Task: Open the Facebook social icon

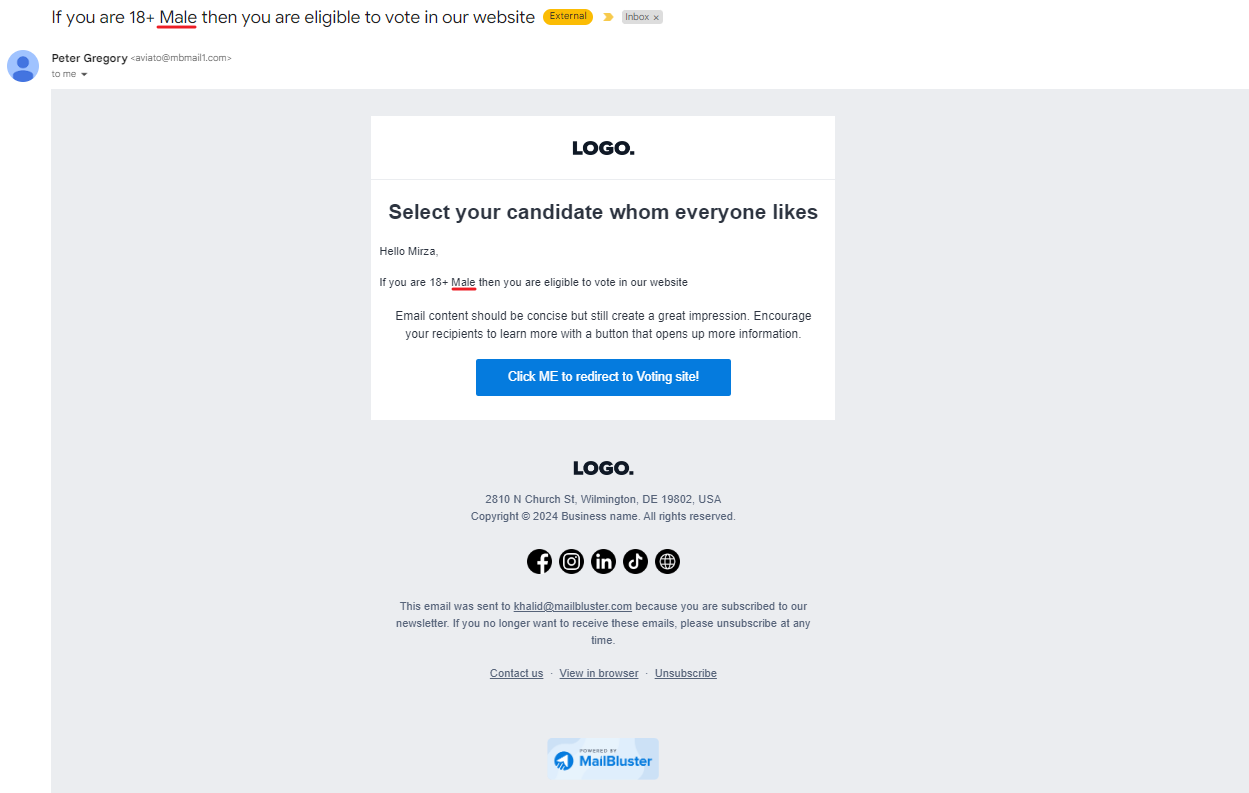Action: tap(539, 562)
